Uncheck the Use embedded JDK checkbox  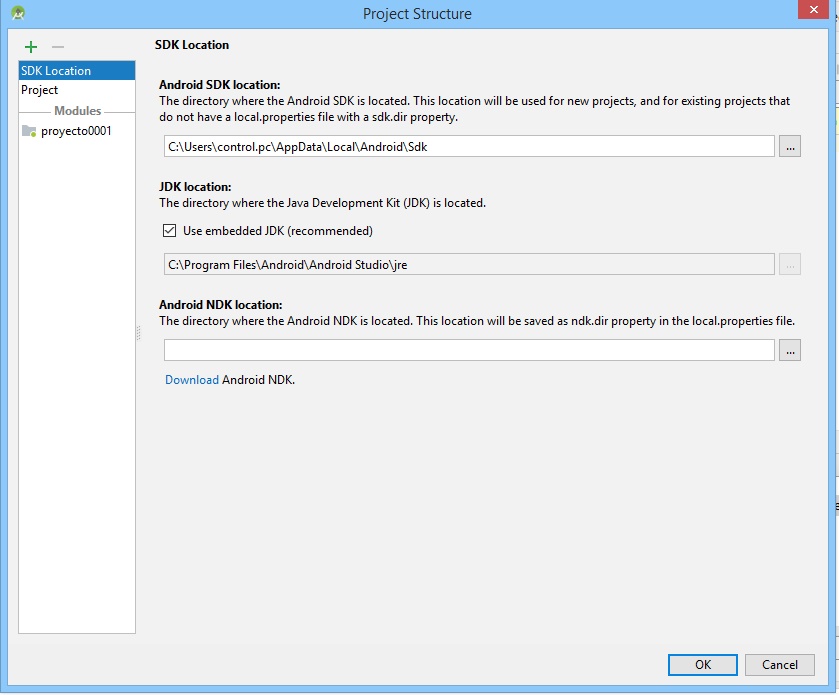click(x=170, y=231)
